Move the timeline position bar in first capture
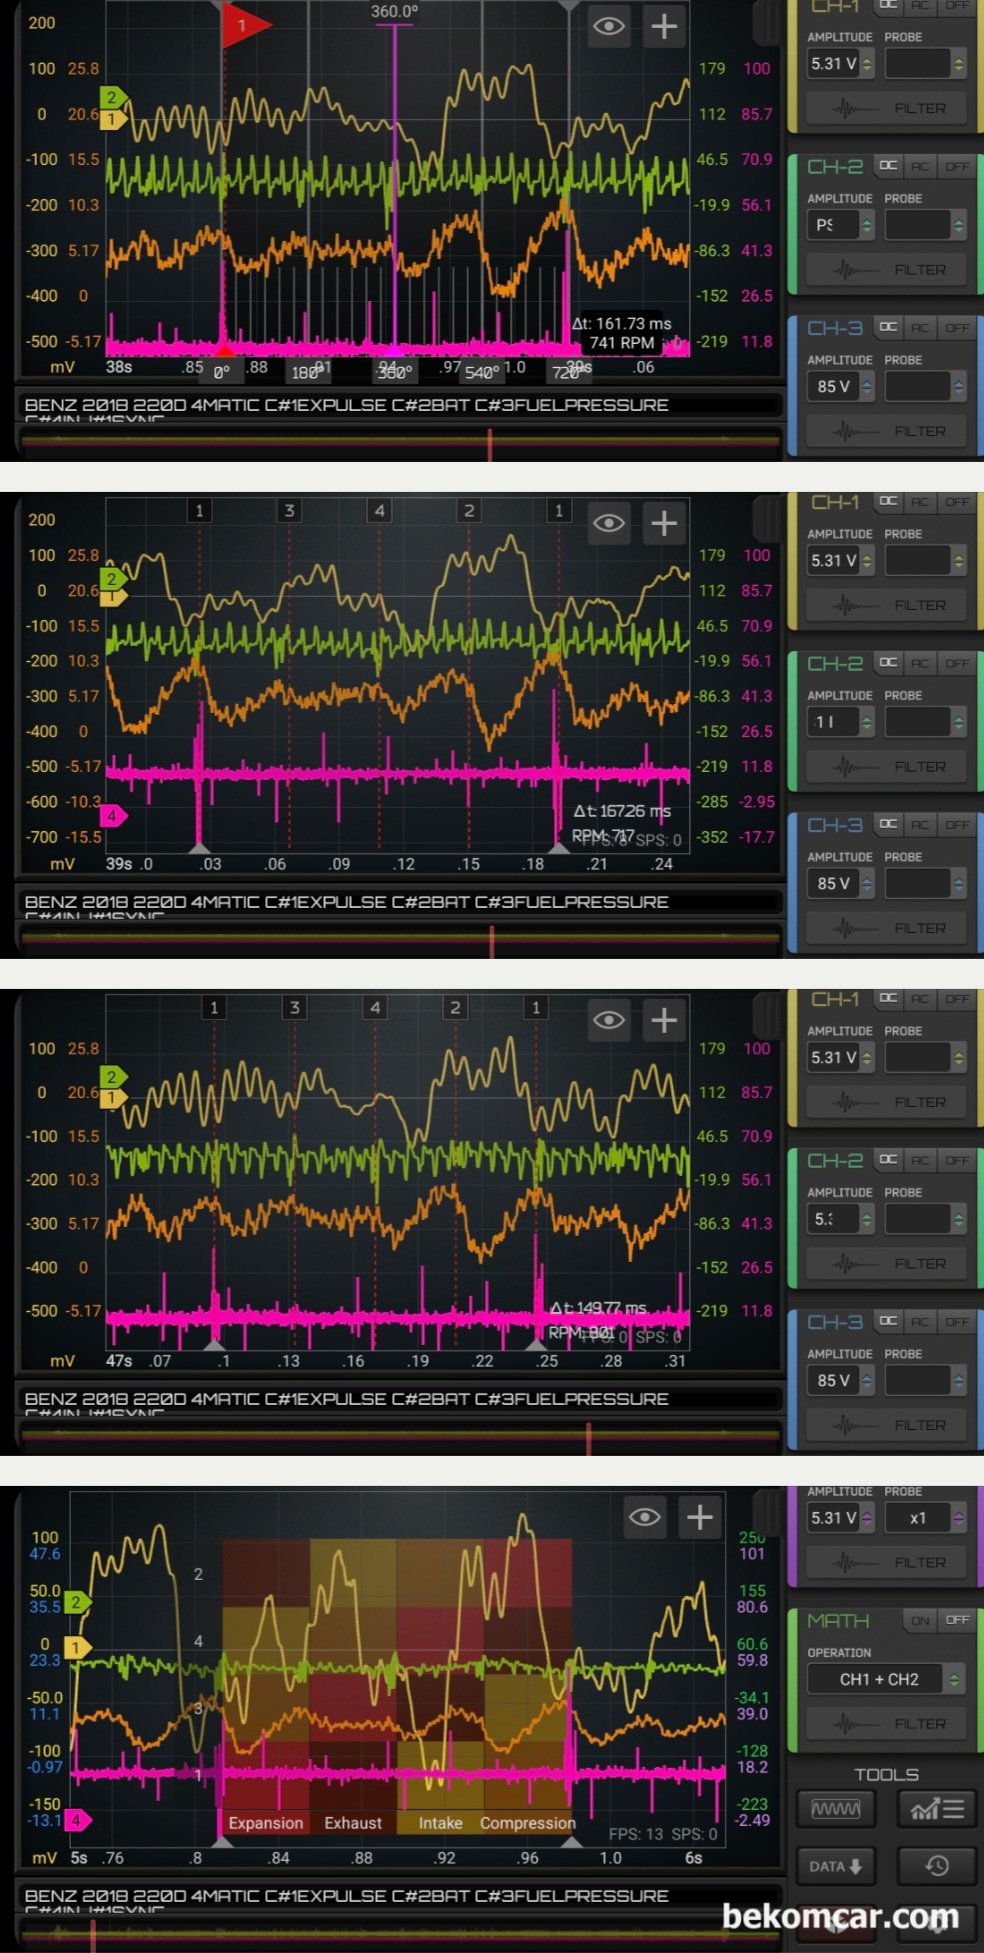Viewport: 984px width, 1953px height. (x=490, y=445)
